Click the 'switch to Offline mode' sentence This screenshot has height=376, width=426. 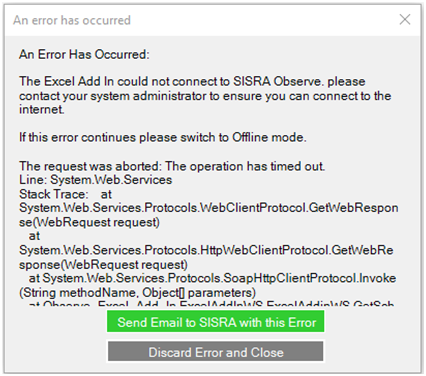coord(163,137)
